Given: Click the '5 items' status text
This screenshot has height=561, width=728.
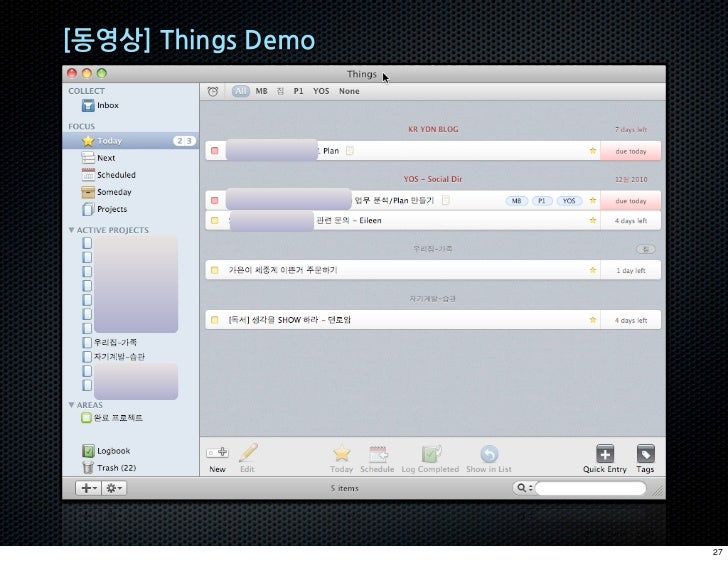Looking at the screenshot, I should pos(344,489).
